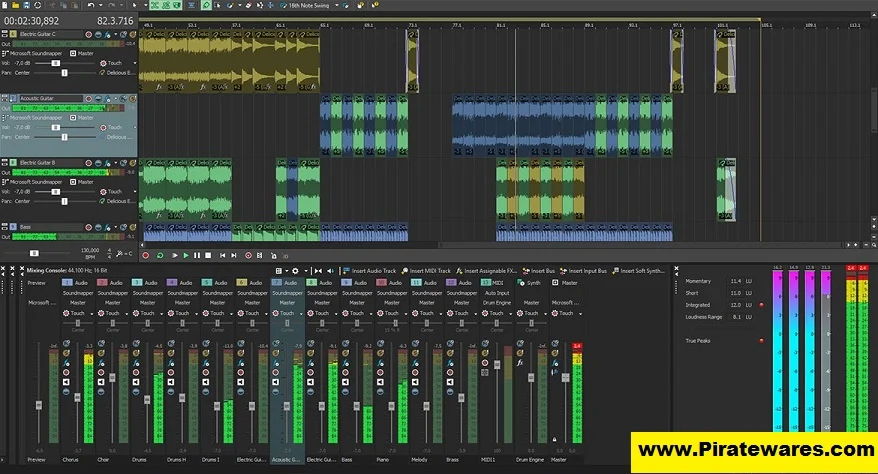The height and width of the screenshot is (474, 878).
Task: Select the Draw (pencil) tool in toolbar
Action: tap(230, 5)
